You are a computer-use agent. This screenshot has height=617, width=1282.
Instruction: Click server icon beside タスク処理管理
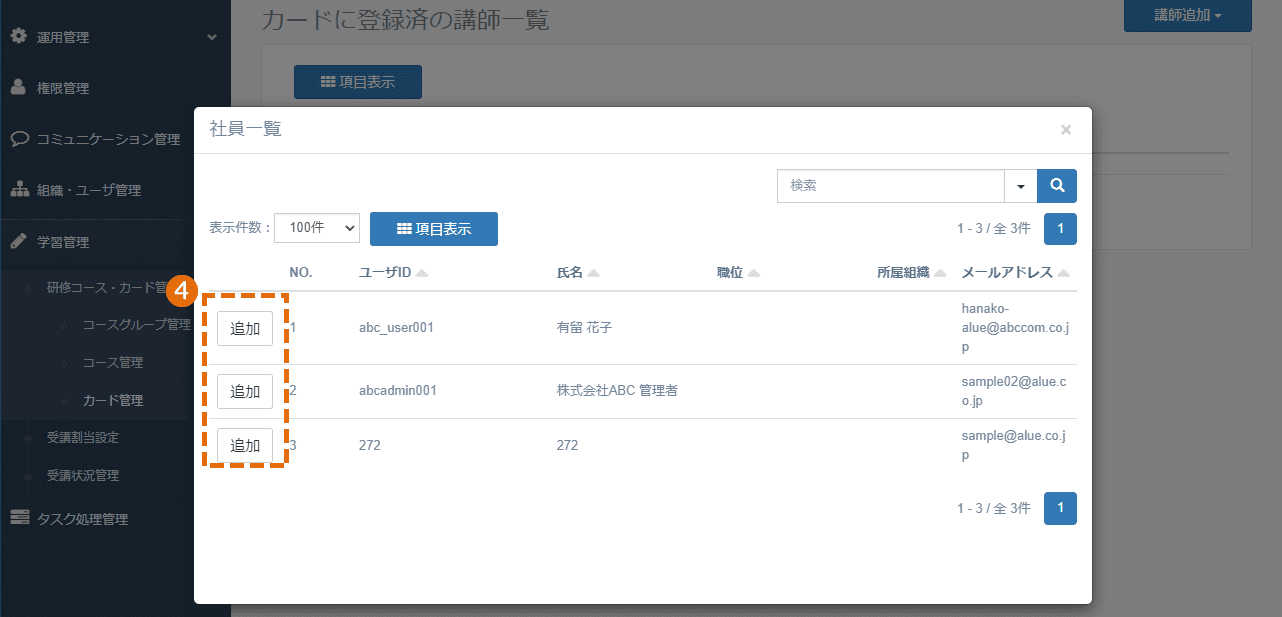click(19, 518)
